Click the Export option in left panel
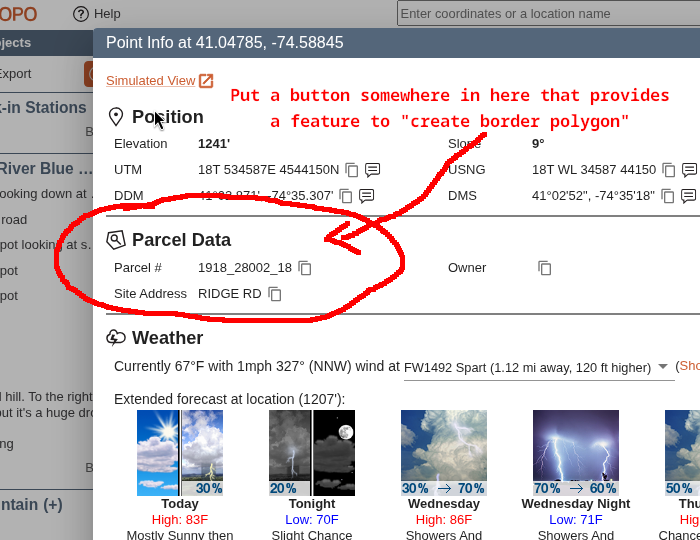Screen dimensions: 700x540 click(14, 74)
